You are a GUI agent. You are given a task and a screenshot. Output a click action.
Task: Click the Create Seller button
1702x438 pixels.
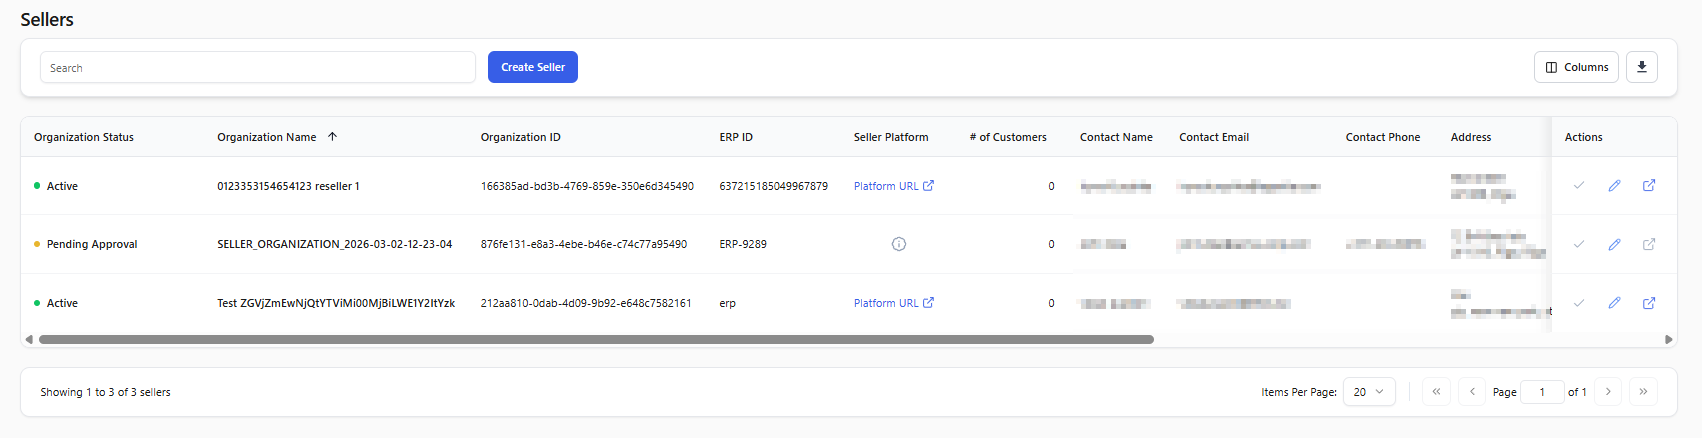pos(533,67)
